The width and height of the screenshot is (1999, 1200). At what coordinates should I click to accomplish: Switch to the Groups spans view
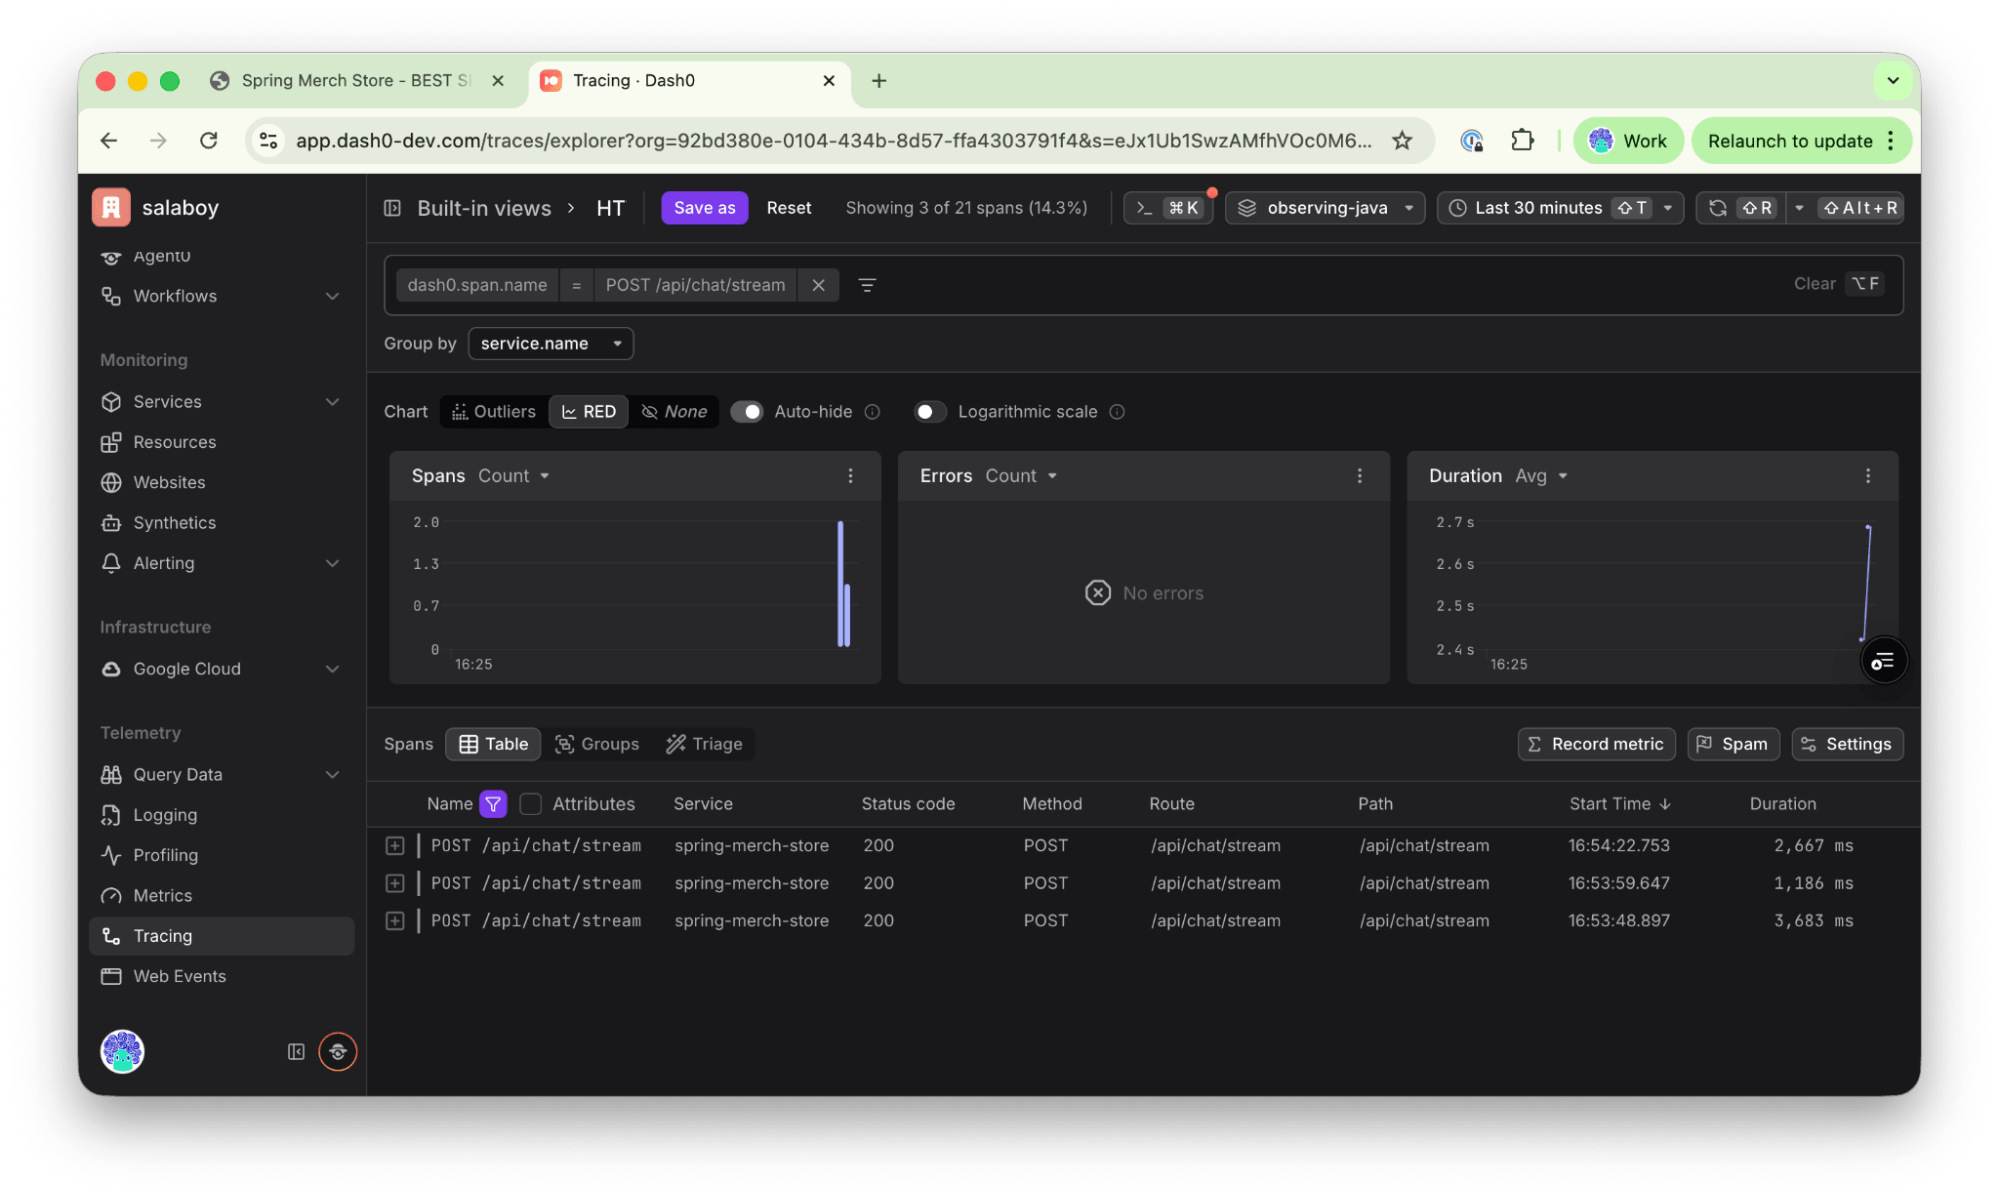(597, 744)
